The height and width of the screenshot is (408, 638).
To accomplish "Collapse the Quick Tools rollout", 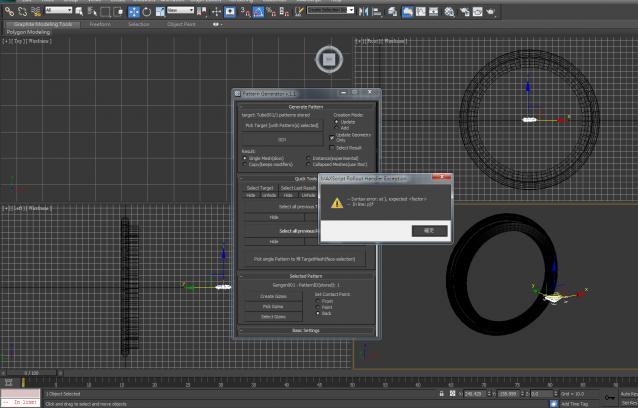I will [306, 179].
